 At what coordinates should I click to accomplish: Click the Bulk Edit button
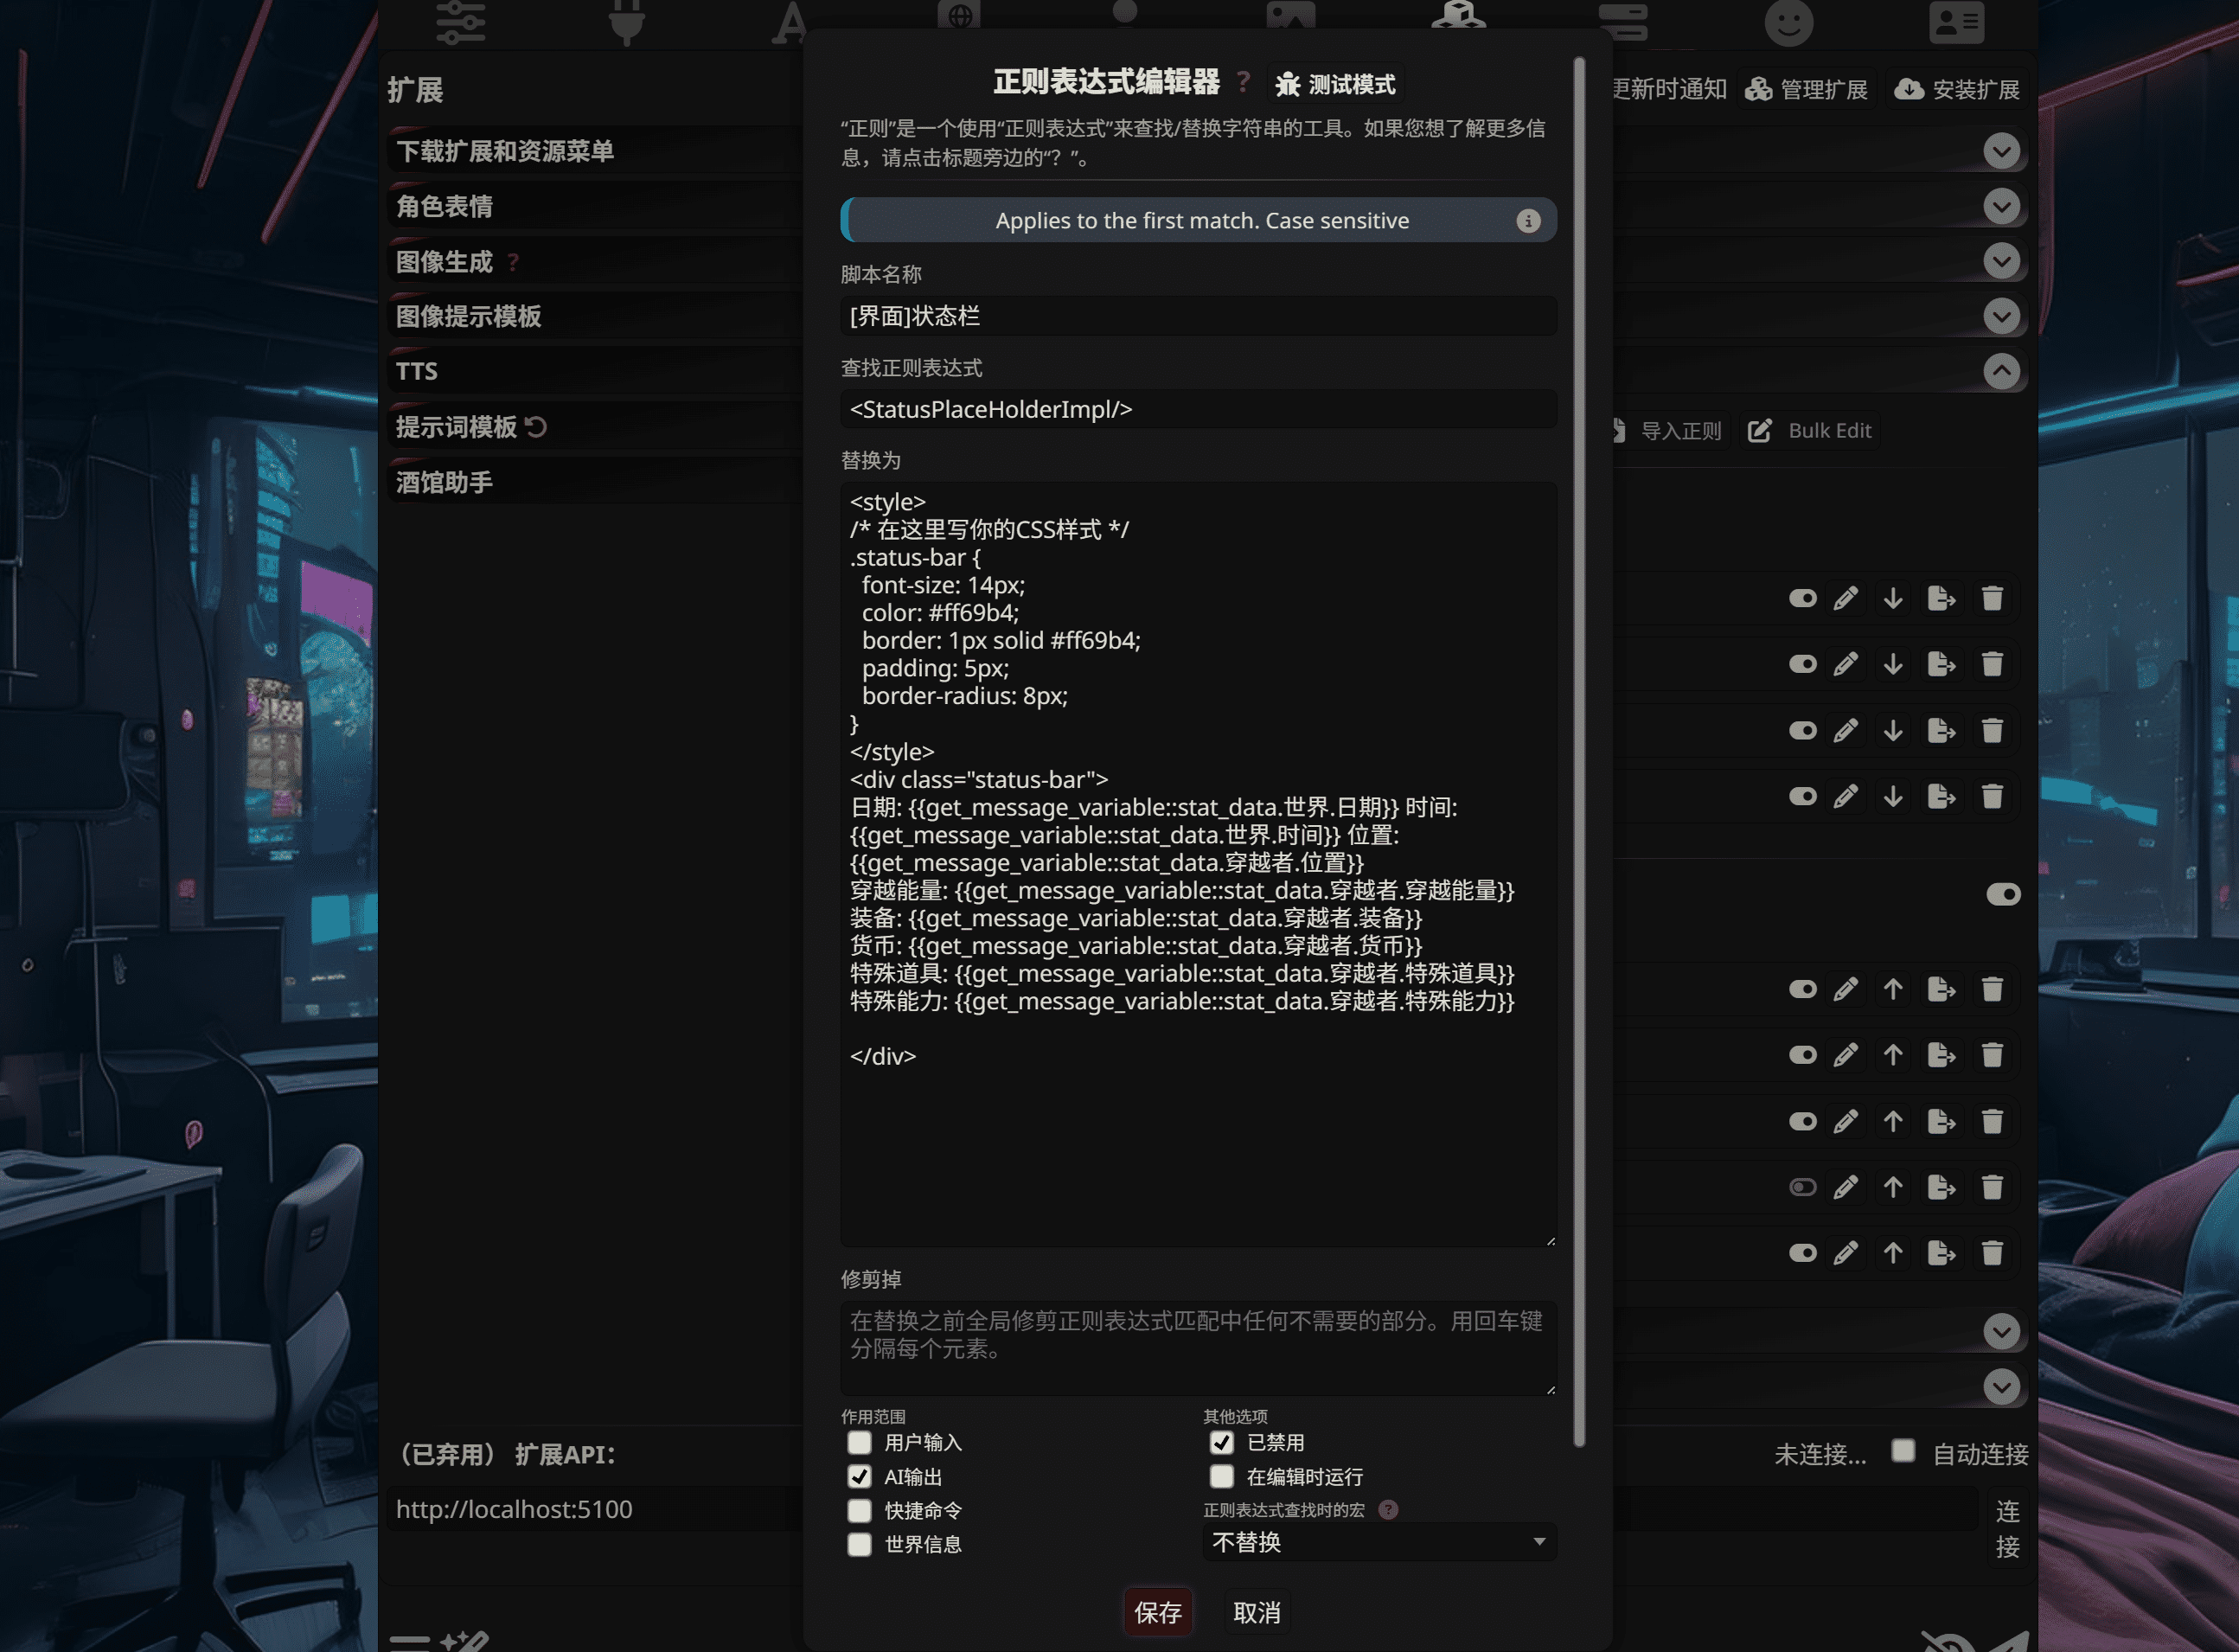1809,431
